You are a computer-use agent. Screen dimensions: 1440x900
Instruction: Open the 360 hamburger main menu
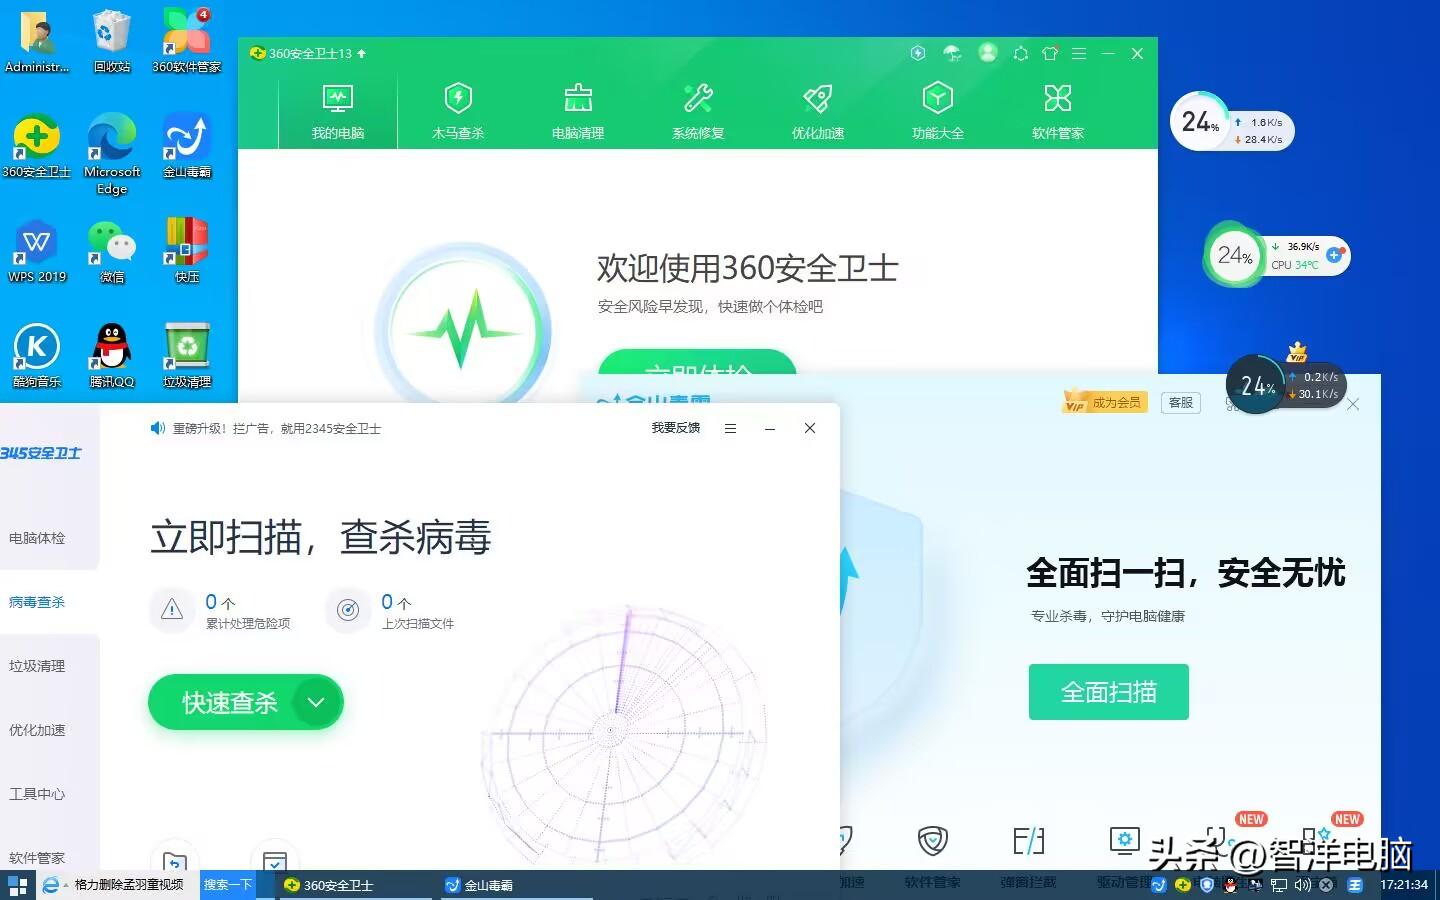point(1079,53)
